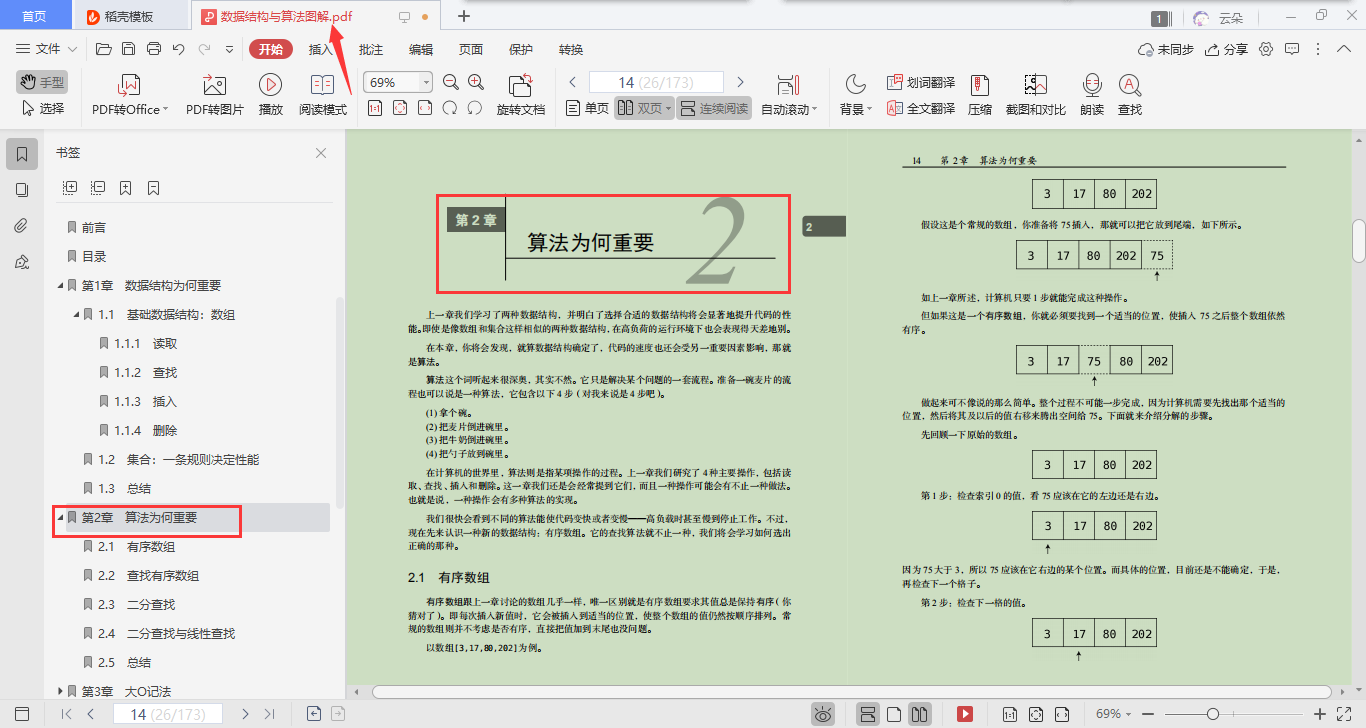The width and height of the screenshot is (1366, 728).
Task: Select the 批注 ribbon tab
Action: click(371, 49)
